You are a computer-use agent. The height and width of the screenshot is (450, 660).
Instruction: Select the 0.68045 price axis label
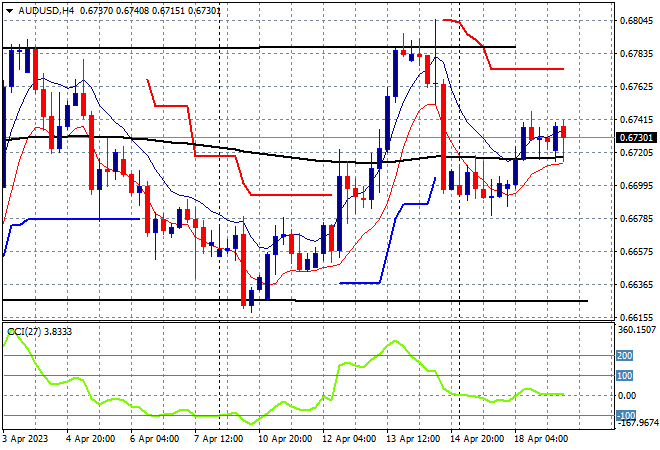point(636,21)
